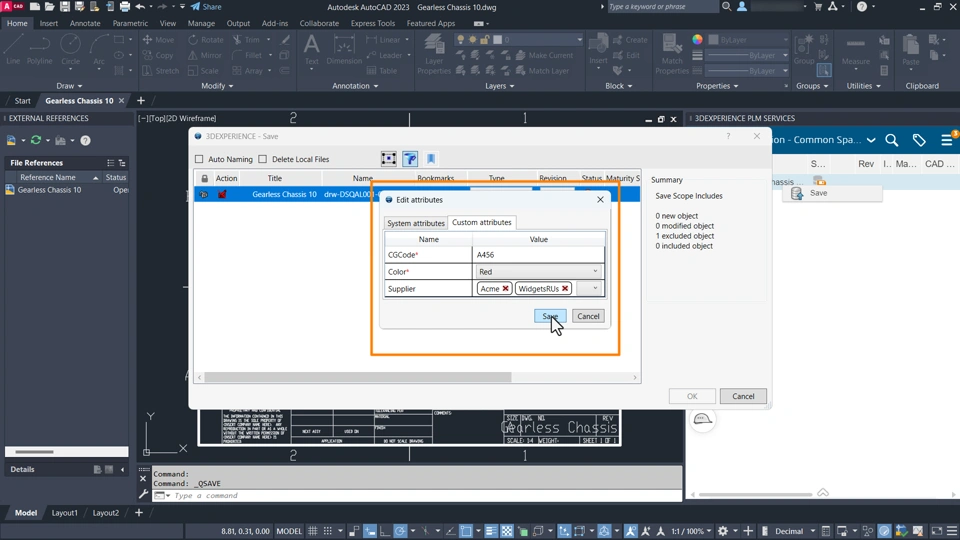Open the Insert ribbon tab
This screenshot has width=960, height=540.
pyautogui.click(x=48, y=23)
